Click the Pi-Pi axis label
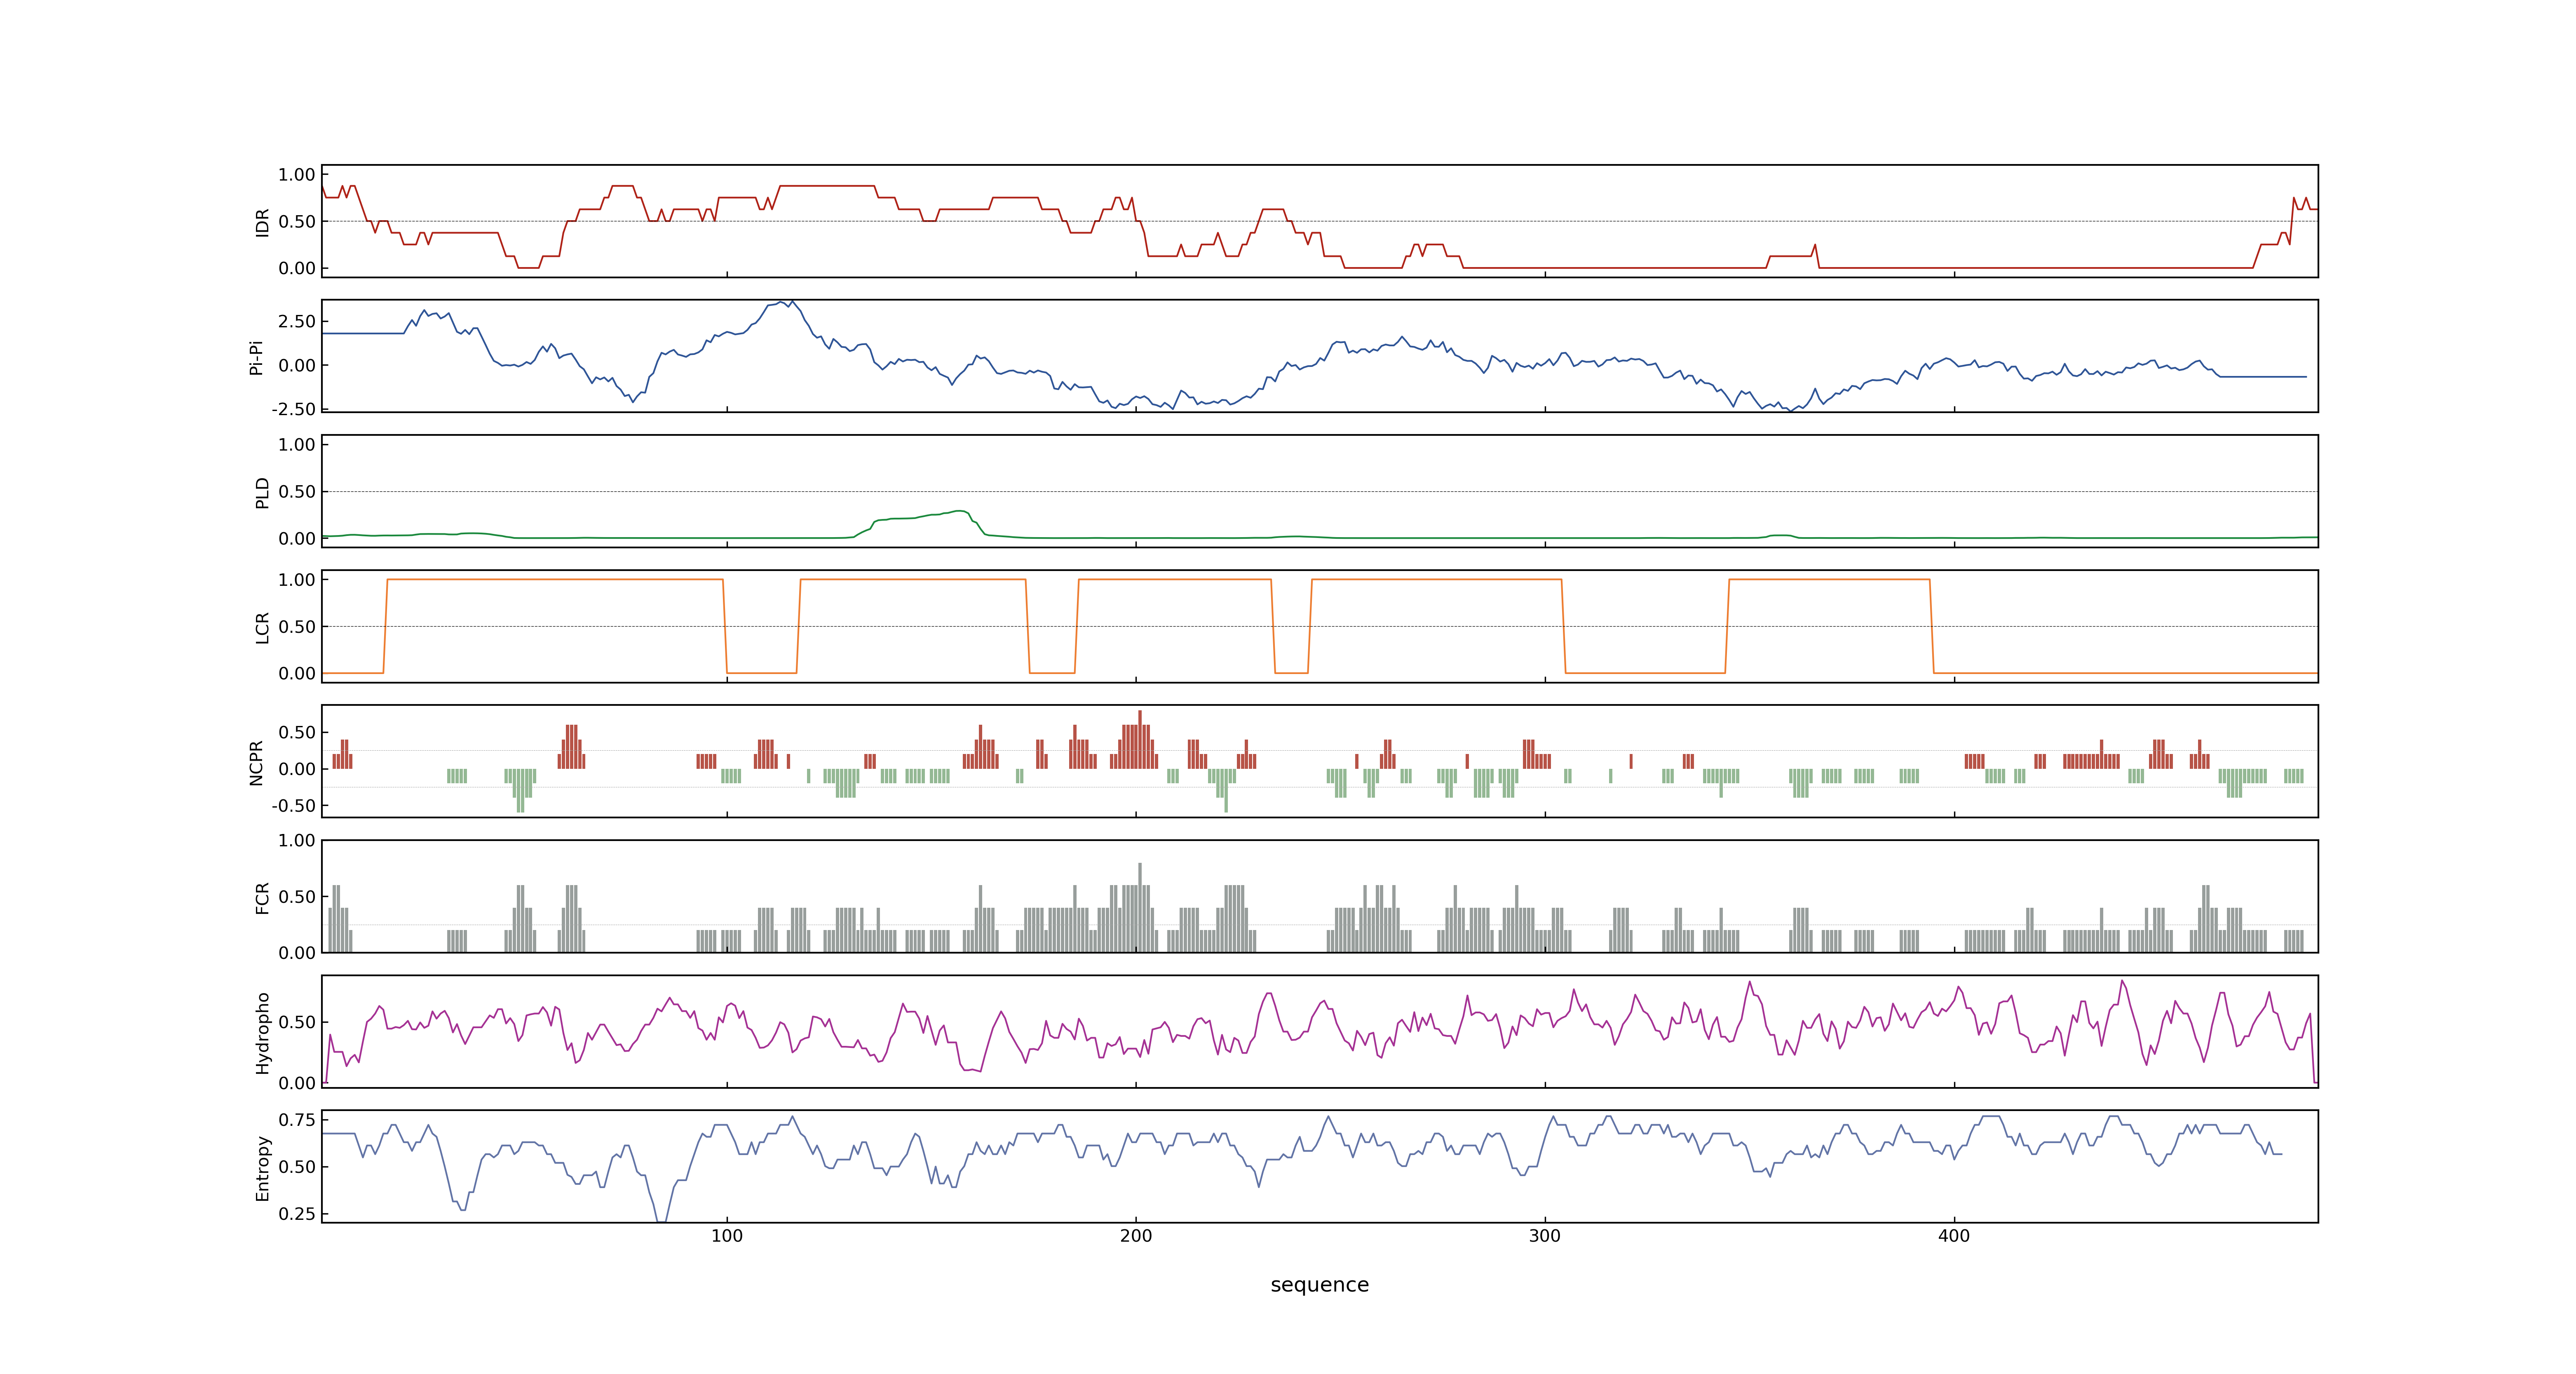The width and height of the screenshot is (2576, 1374). point(256,357)
